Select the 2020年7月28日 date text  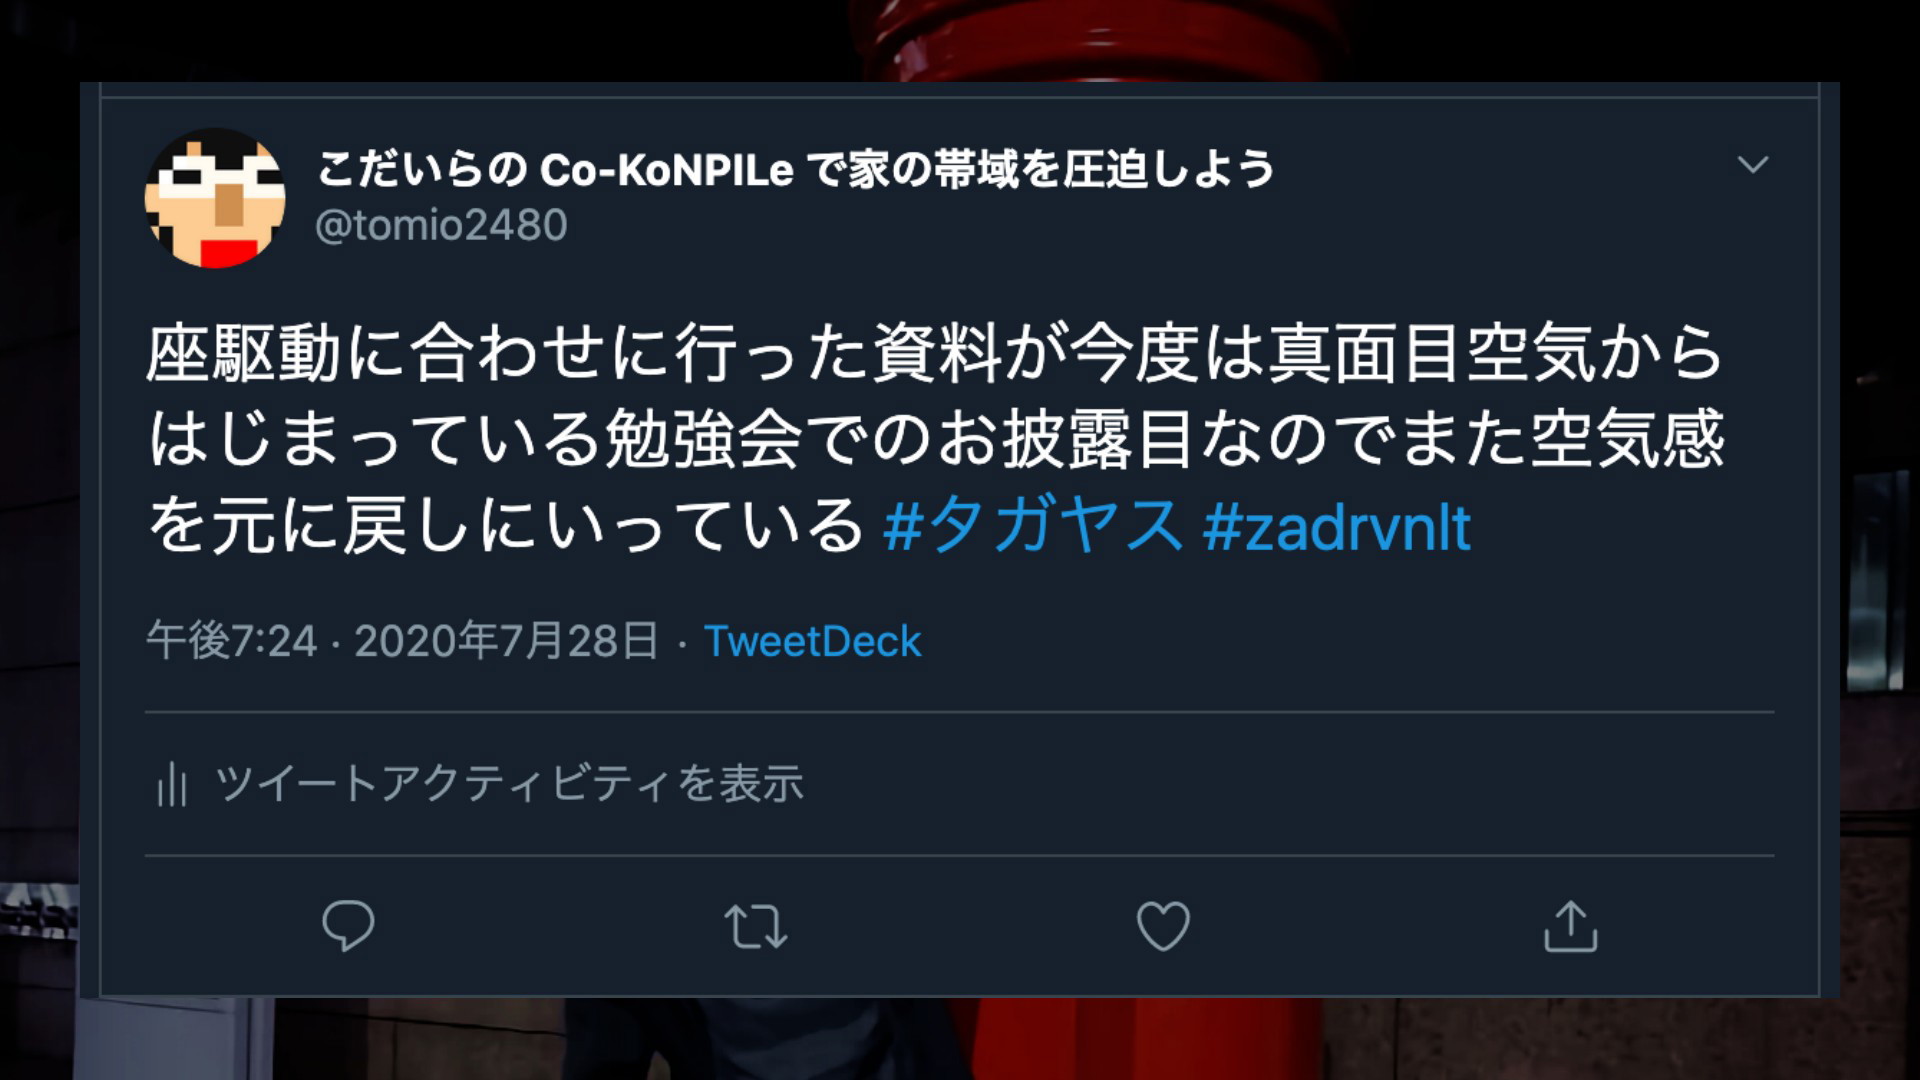(x=506, y=641)
